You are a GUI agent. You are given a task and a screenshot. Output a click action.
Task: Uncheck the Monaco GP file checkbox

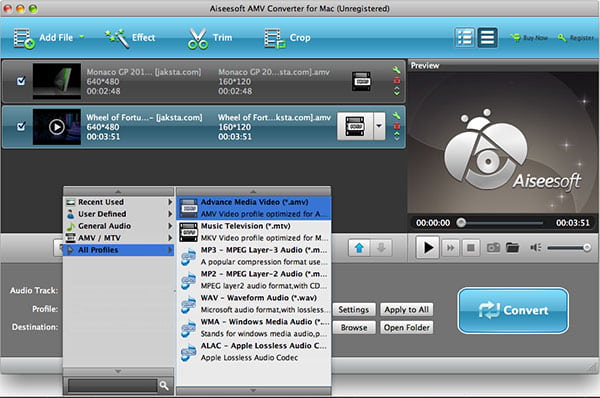[x=21, y=81]
